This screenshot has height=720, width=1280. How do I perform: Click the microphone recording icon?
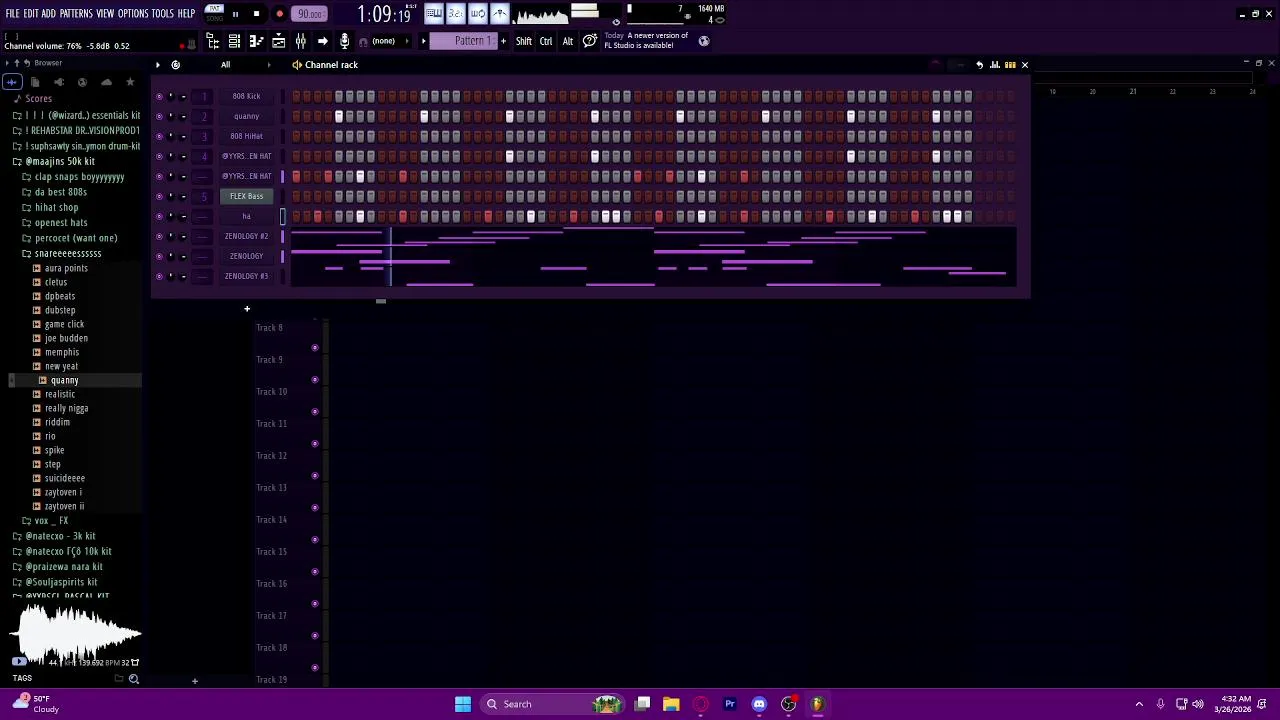pyautogui.click(x=344, y=41)
